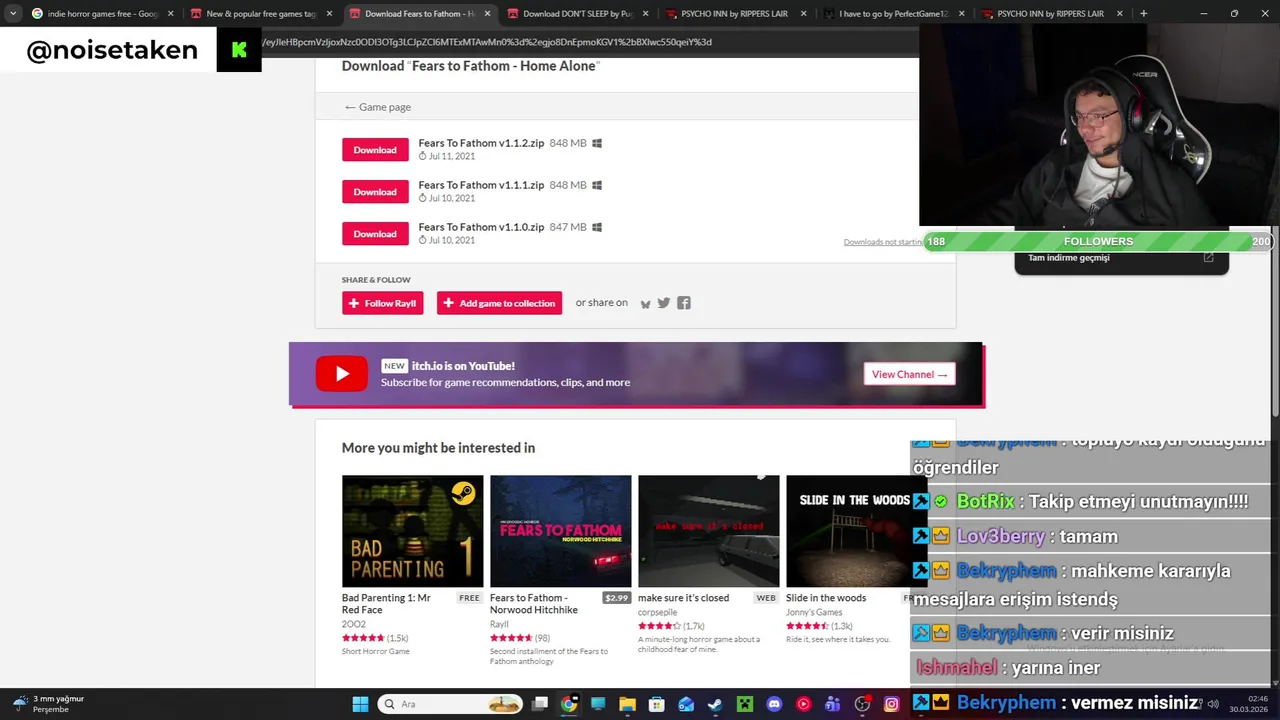The width and height of the screenshot is (1280, 720).
Task: Download Fears To Fathom v1.1.0.zip
Action: tap(375, 234)
